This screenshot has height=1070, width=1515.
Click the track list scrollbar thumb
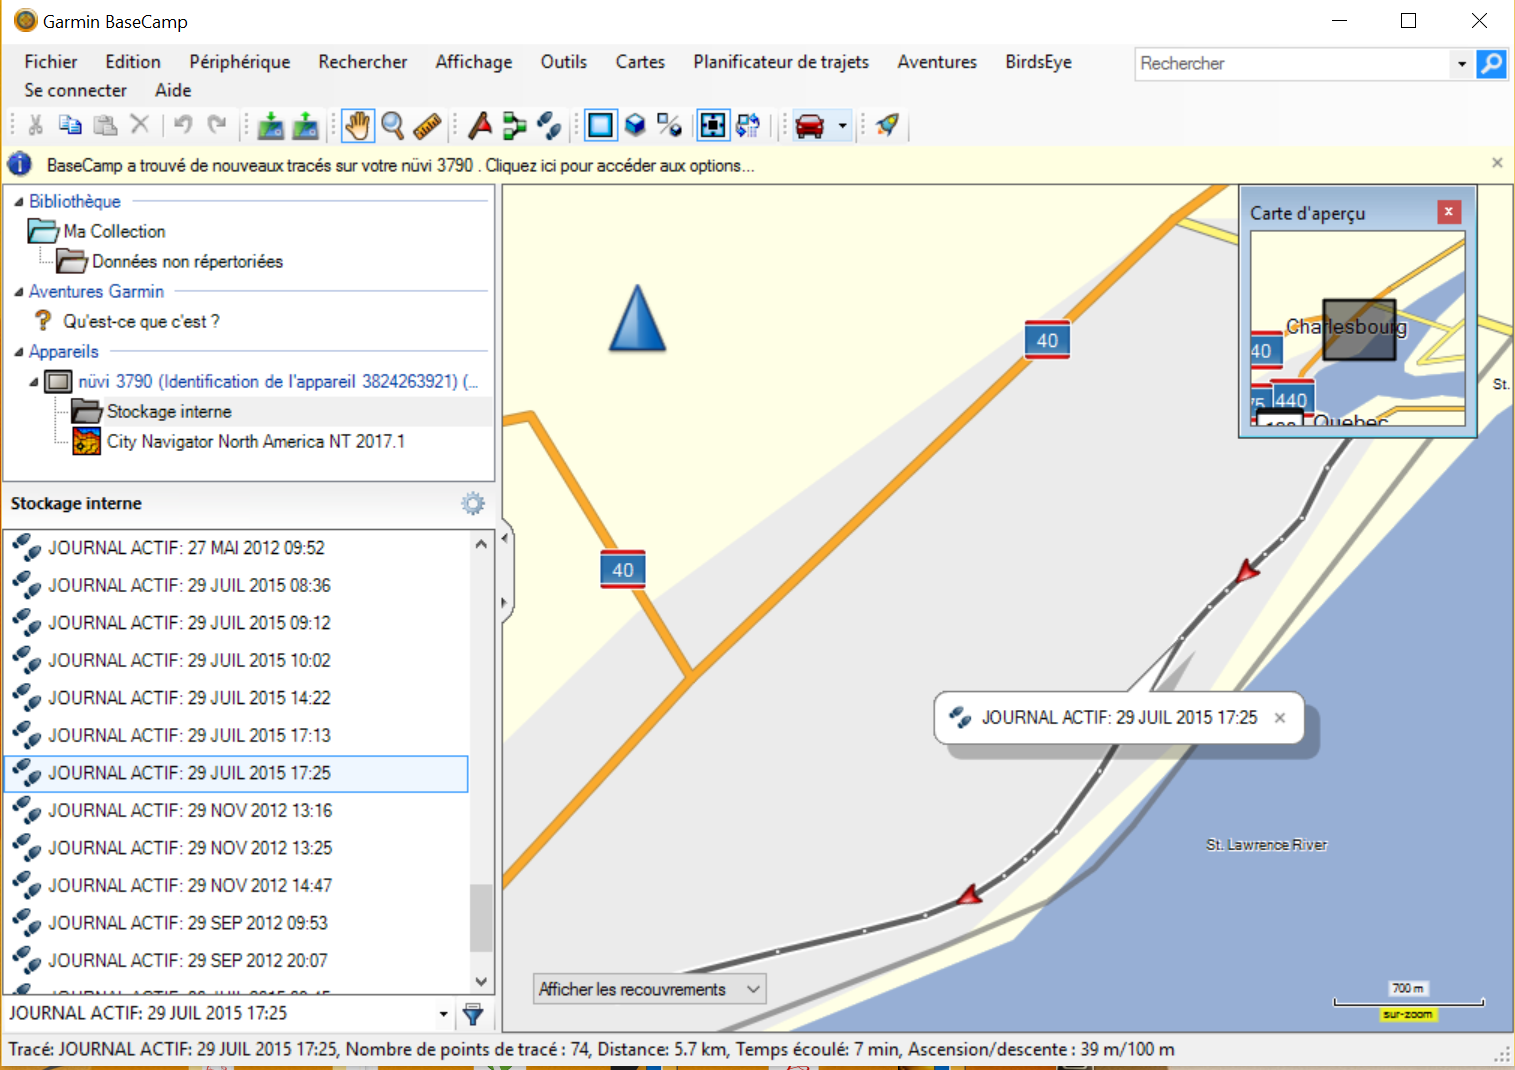coord(481,917)
